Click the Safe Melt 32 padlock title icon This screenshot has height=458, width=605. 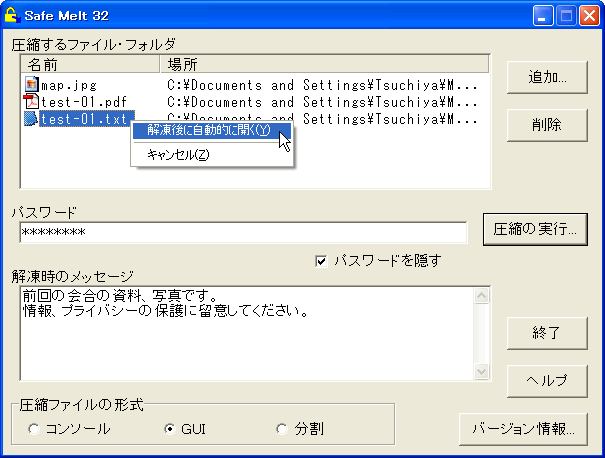coord(12,15)
